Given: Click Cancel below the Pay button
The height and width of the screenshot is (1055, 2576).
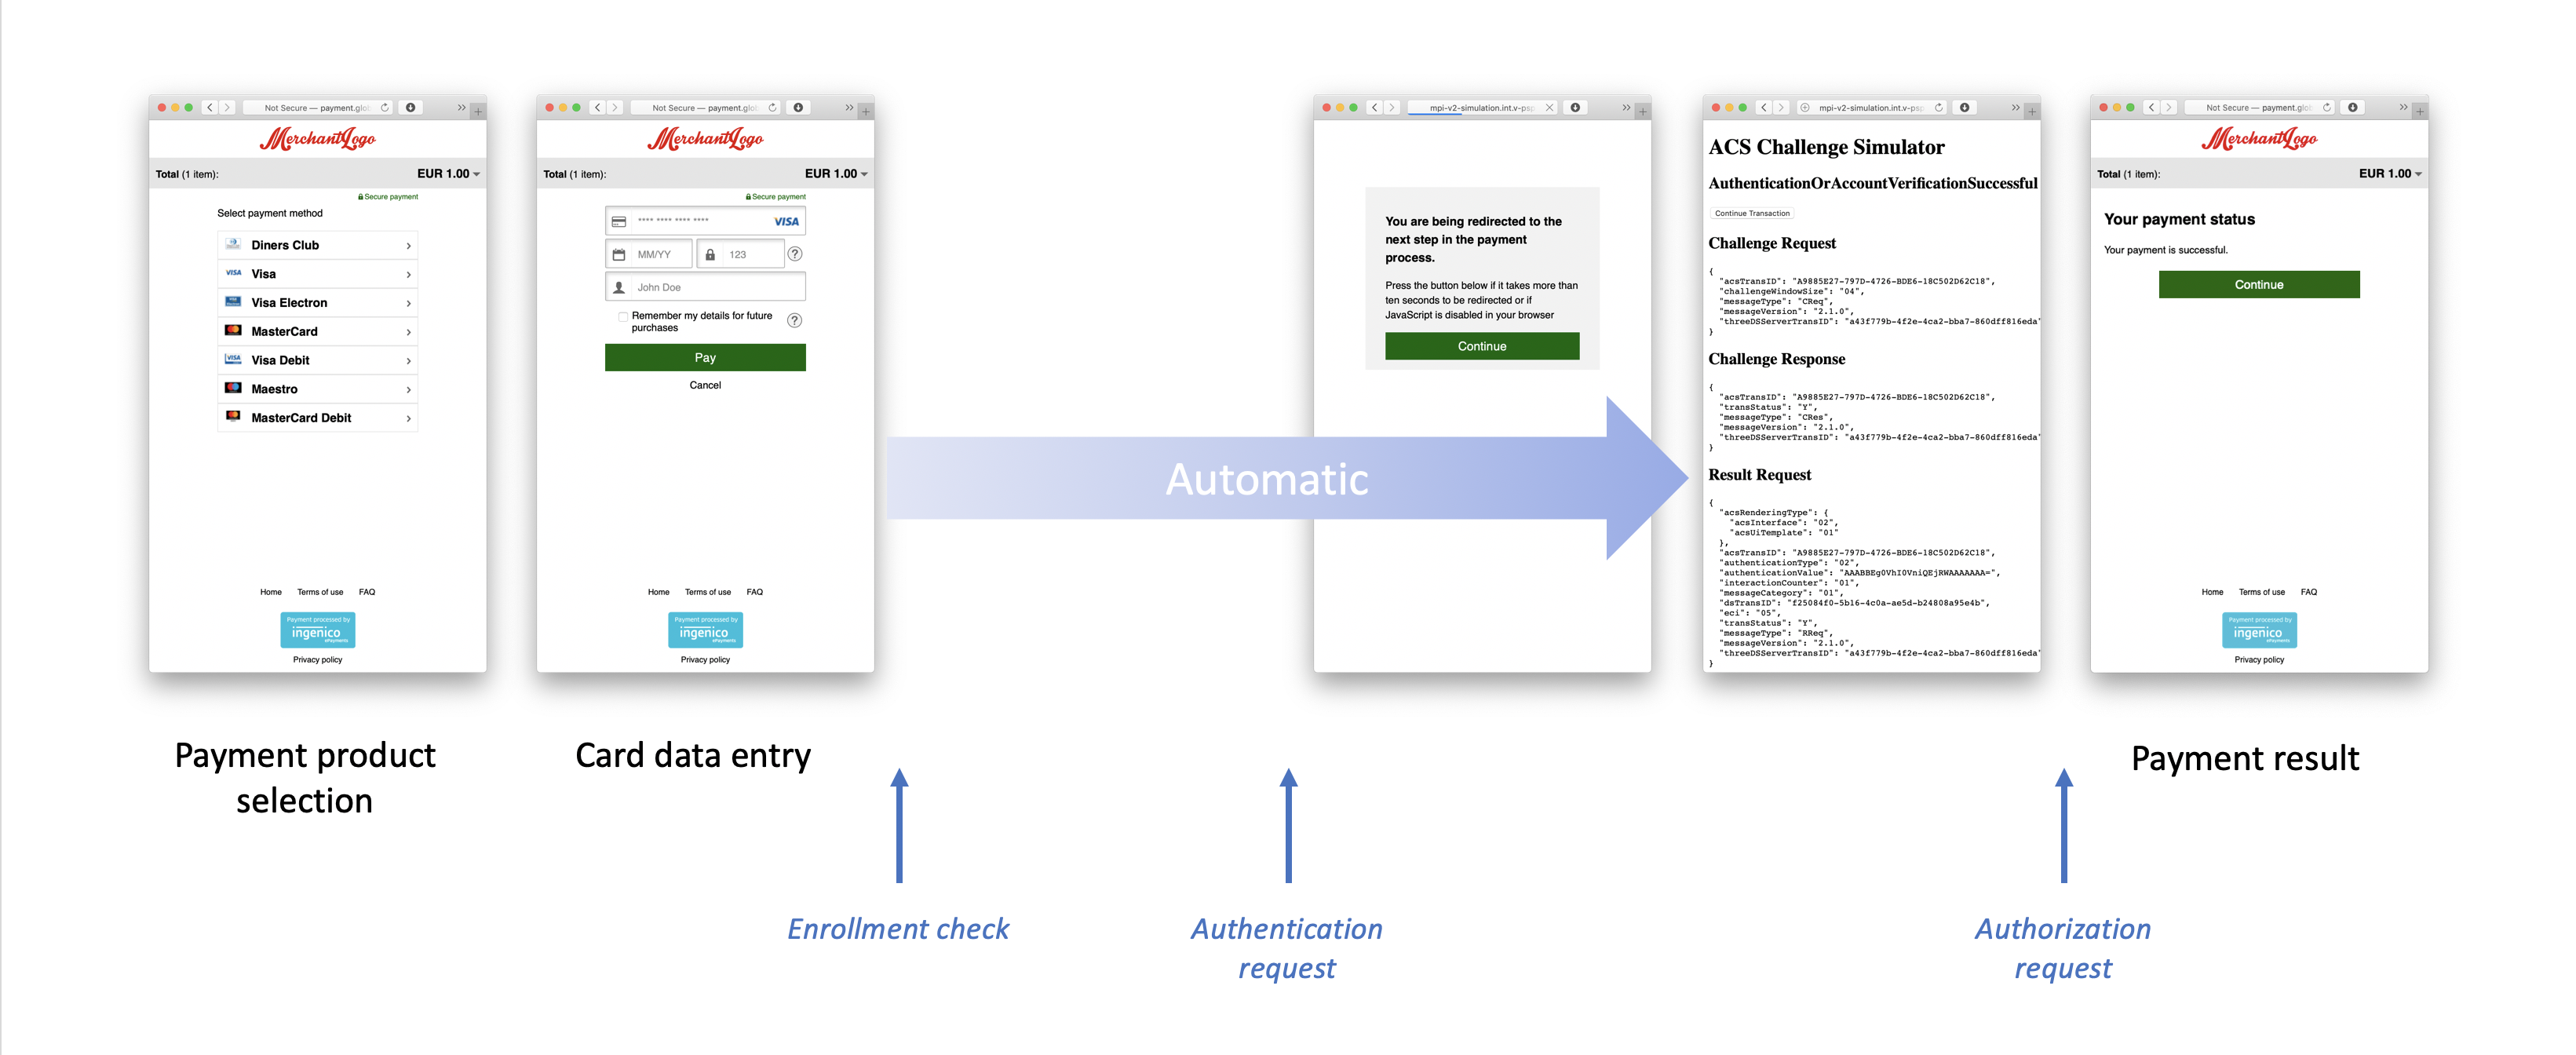Looking at the screenshot, I should [x=705, y=386].
